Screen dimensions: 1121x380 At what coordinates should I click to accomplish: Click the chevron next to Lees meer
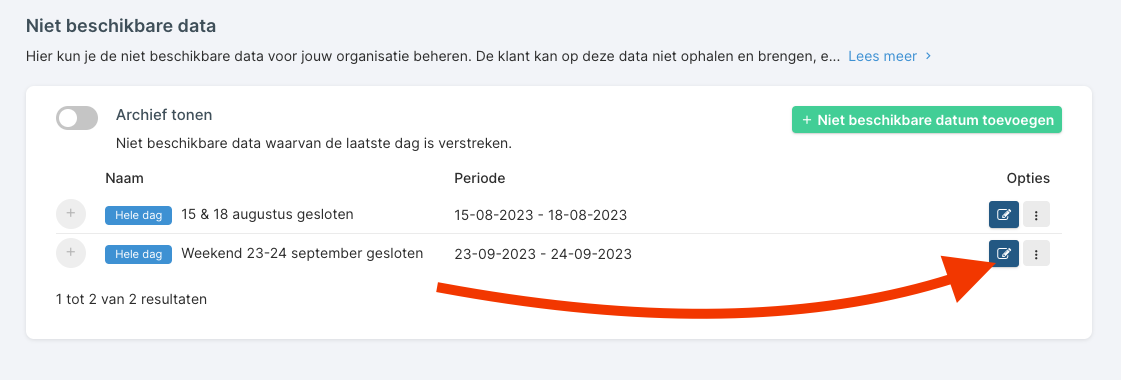point(928,56)
